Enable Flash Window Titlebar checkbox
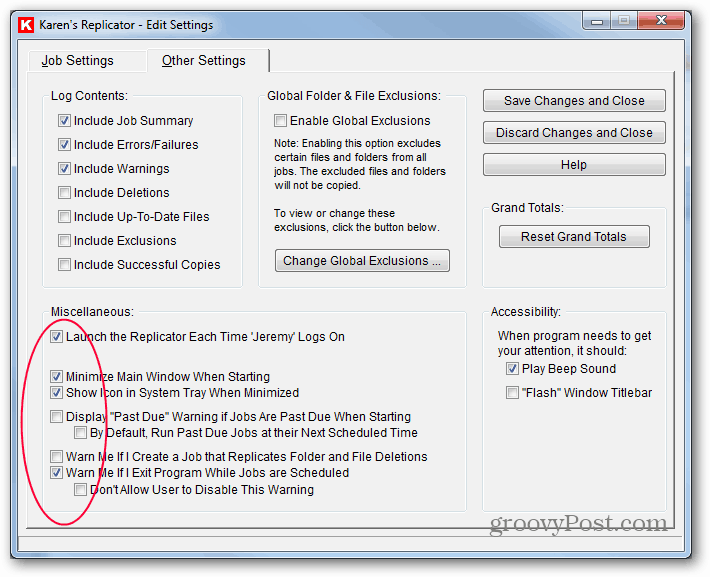Screen dimensions: 710x577 [512, 393]
